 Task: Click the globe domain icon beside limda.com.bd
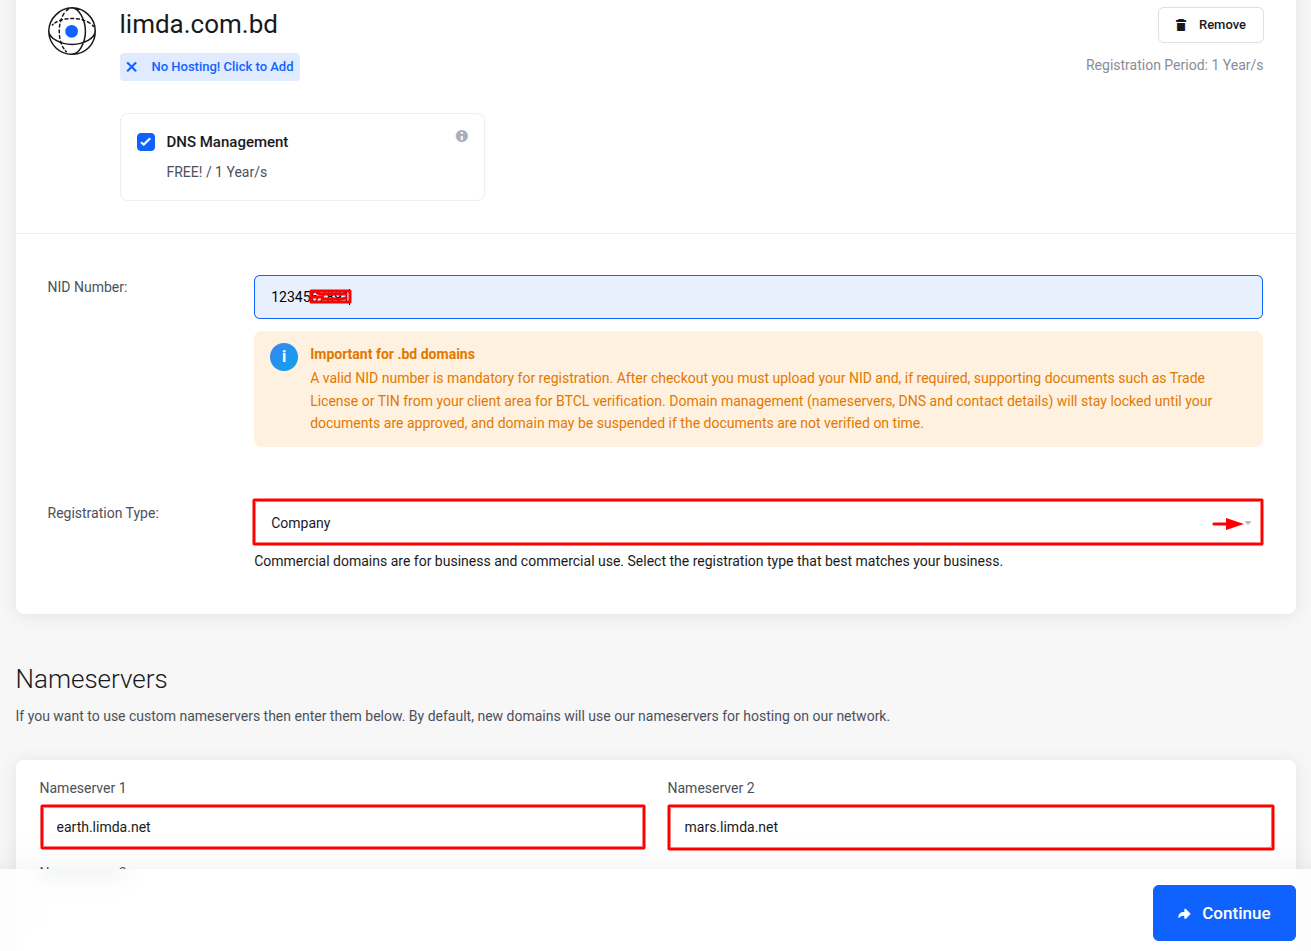[72, 31]
